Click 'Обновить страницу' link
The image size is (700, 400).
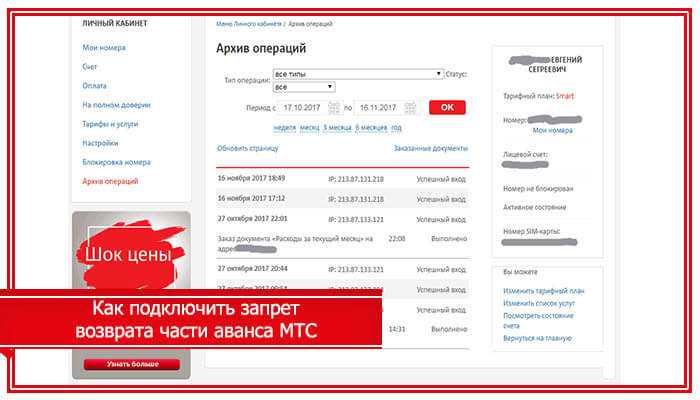click(248, 148)
